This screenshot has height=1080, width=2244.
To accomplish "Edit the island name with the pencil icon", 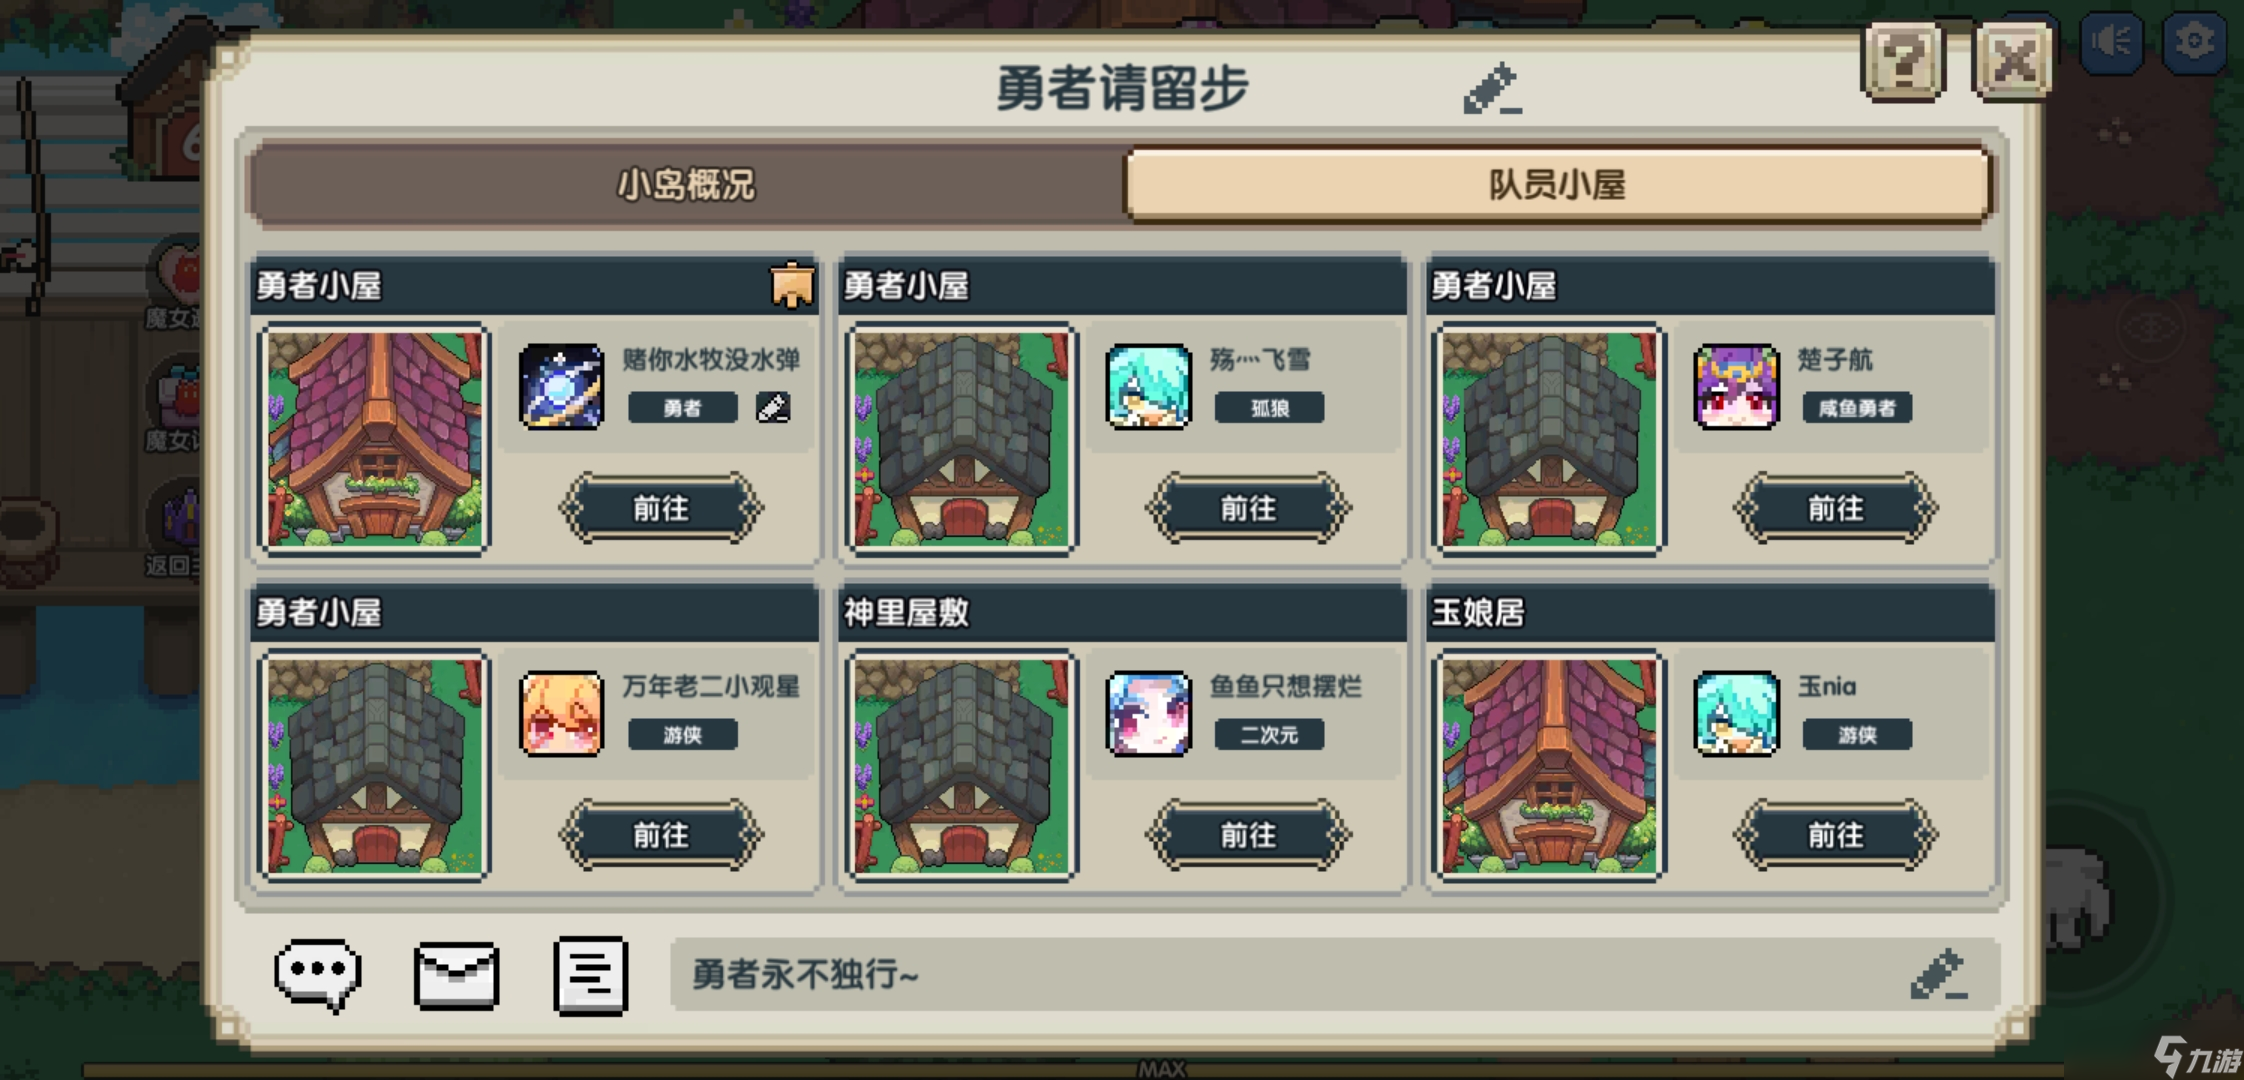I will (x=1492, y=88).
